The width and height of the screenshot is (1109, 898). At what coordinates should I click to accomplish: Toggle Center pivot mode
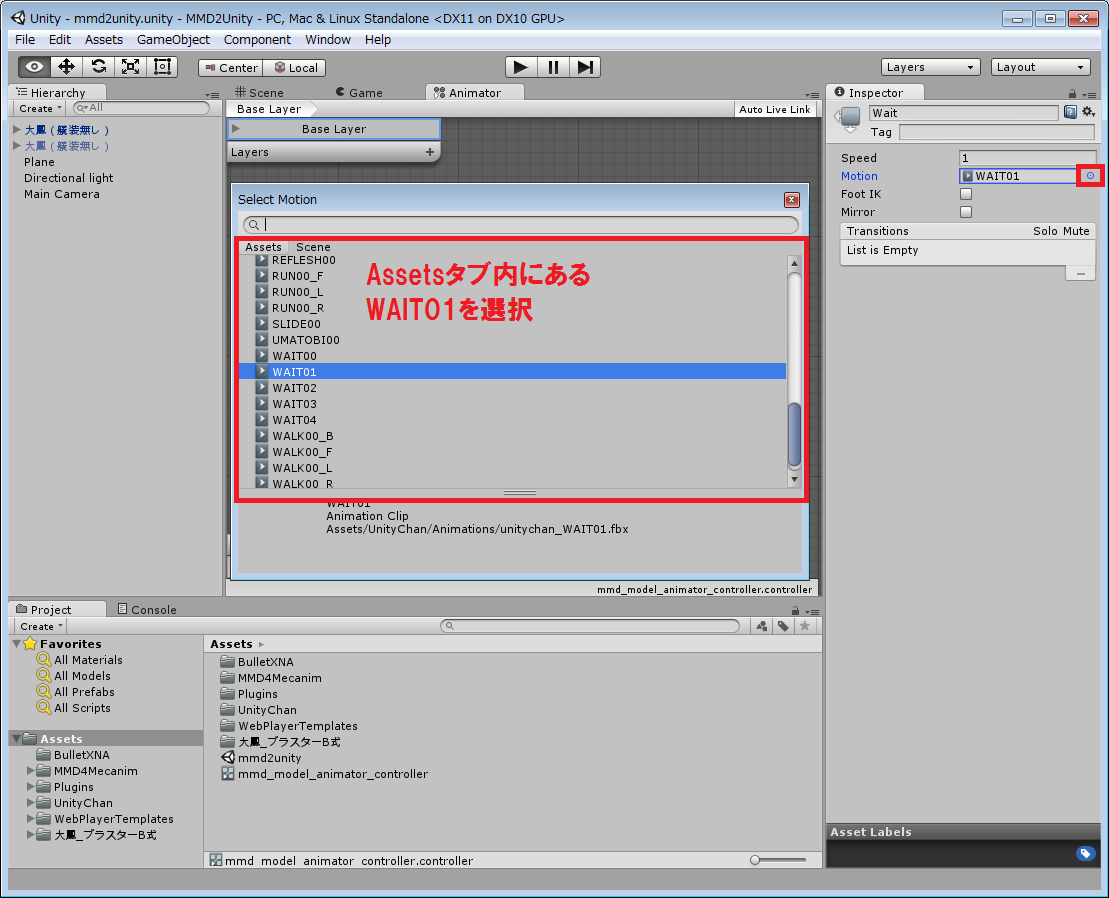pos(231,68)
